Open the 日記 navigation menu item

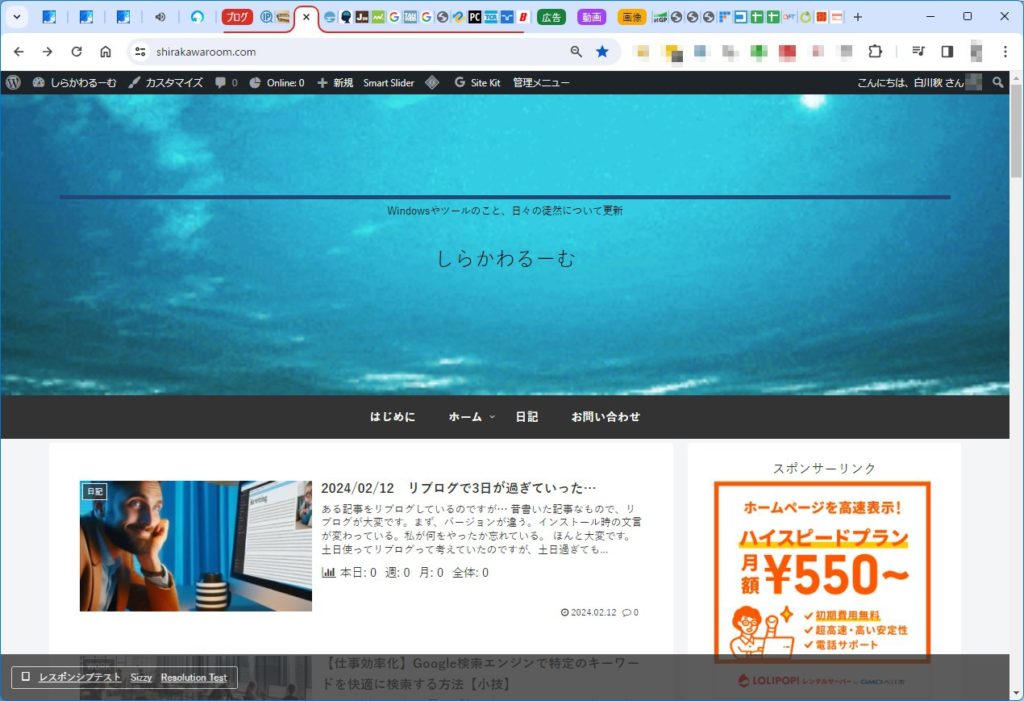(526, 417)
